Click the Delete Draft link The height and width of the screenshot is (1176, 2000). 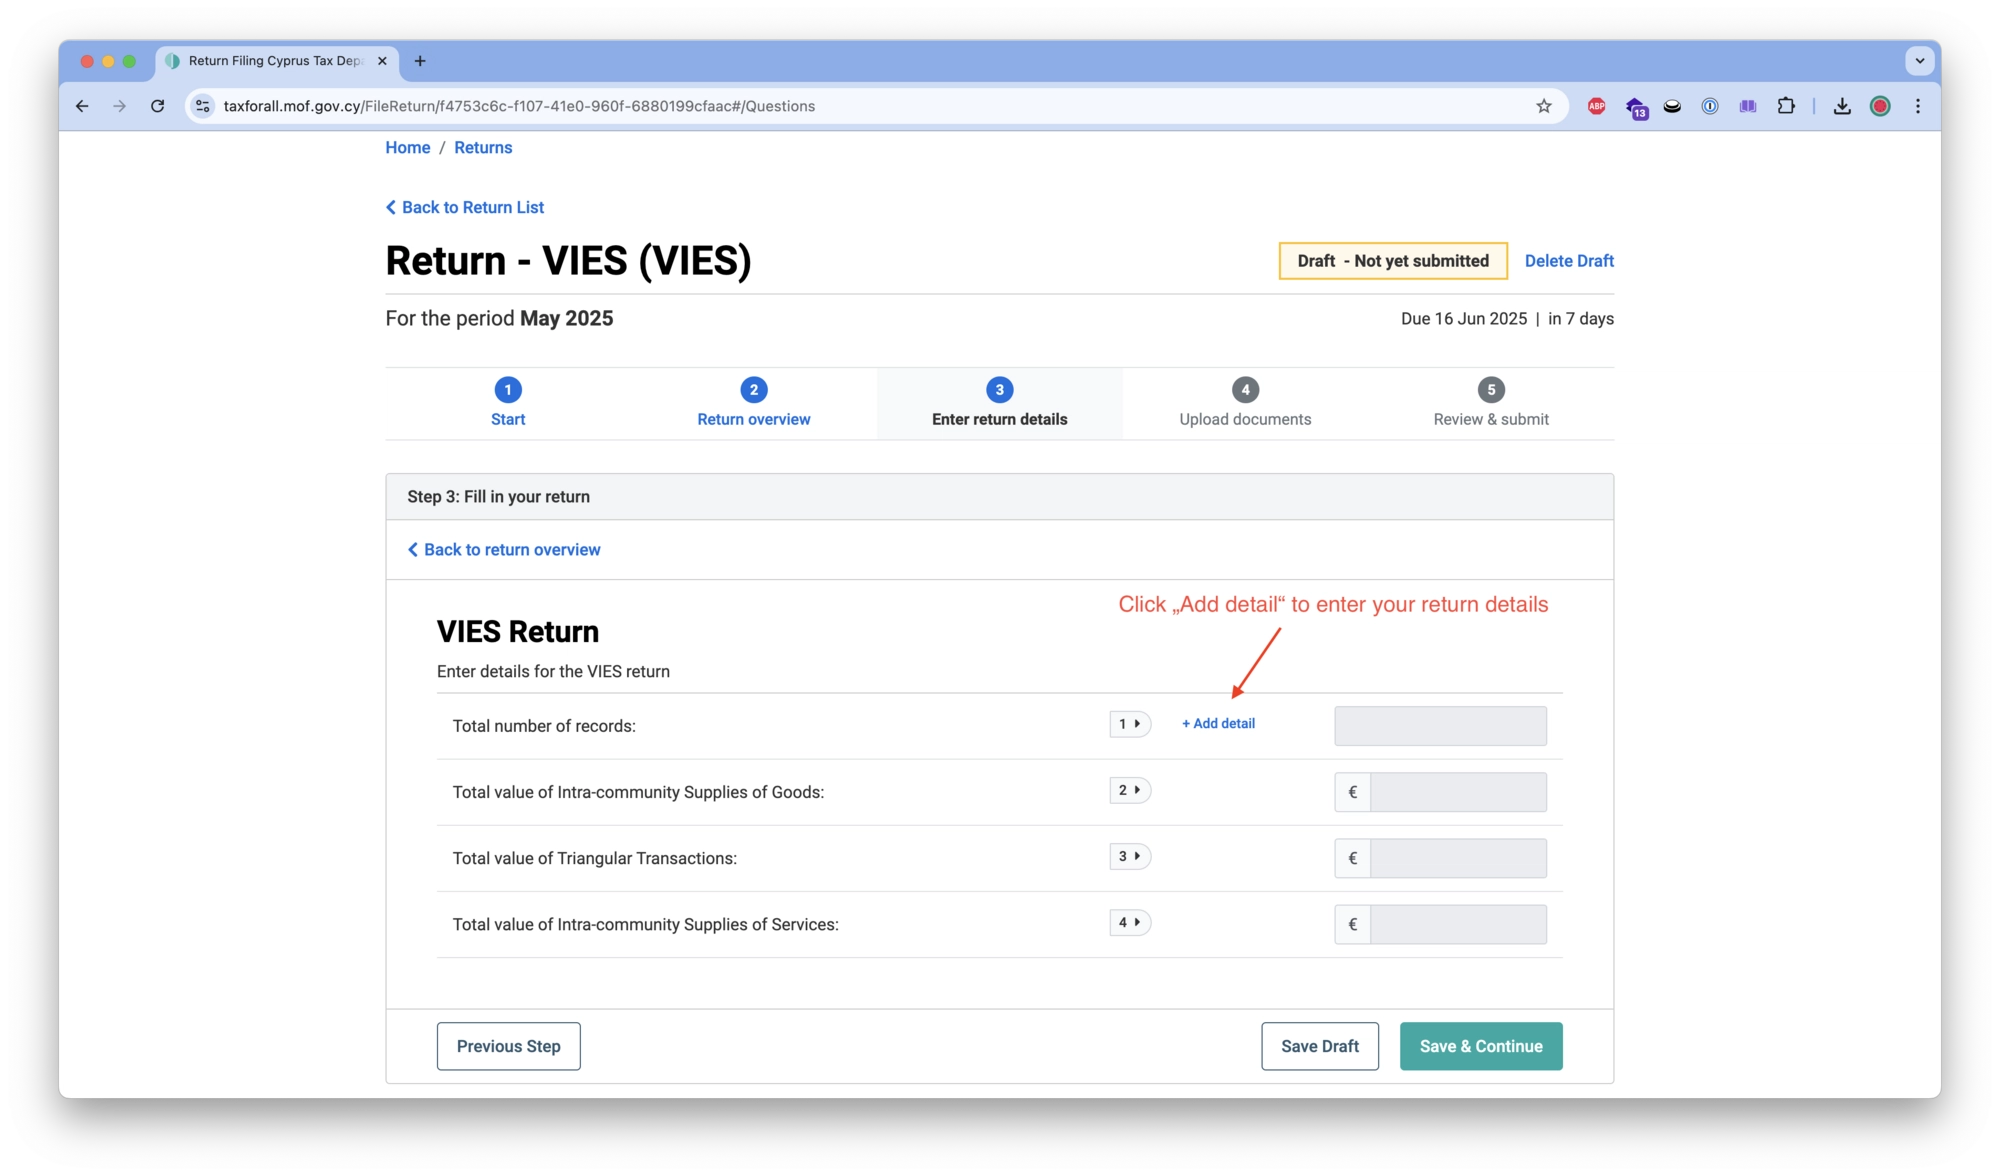click(1568, 260)
